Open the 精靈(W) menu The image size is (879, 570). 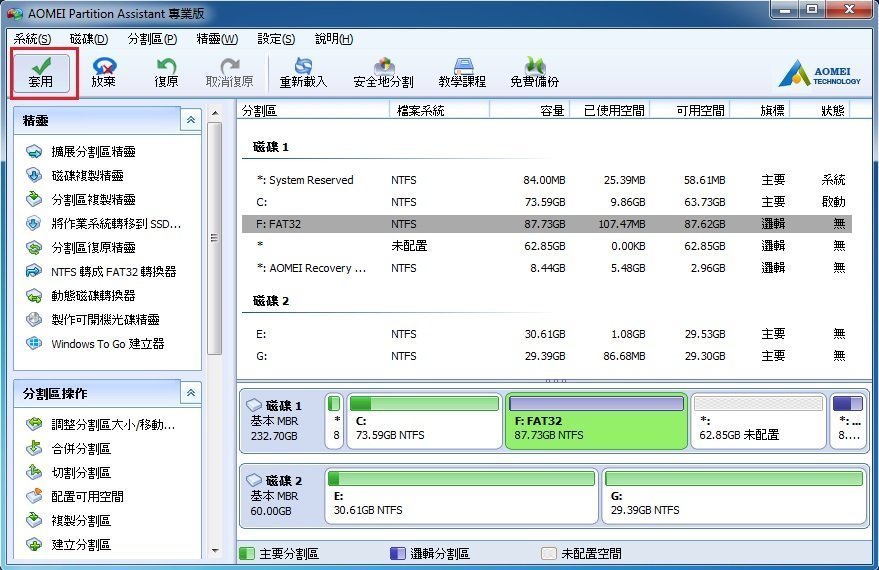[x=217, y=39]
